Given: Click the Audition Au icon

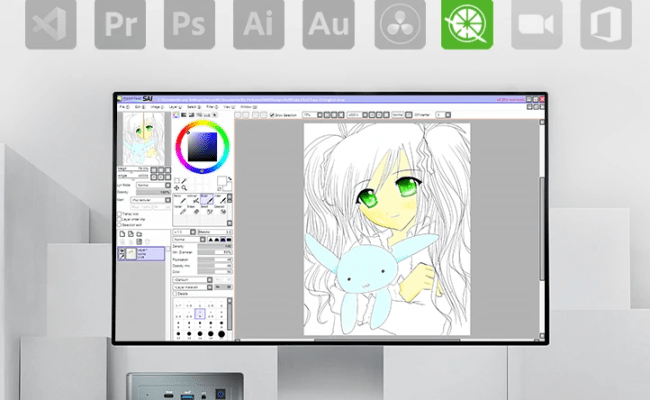Looking at the screenshot, I should coord(328,24).
